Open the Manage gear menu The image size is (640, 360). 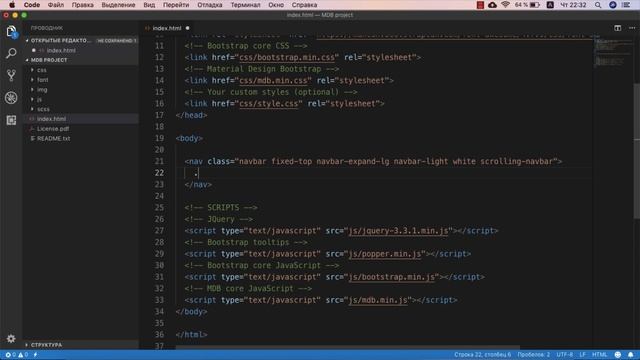pyautogui.click(x=11, y=338)
